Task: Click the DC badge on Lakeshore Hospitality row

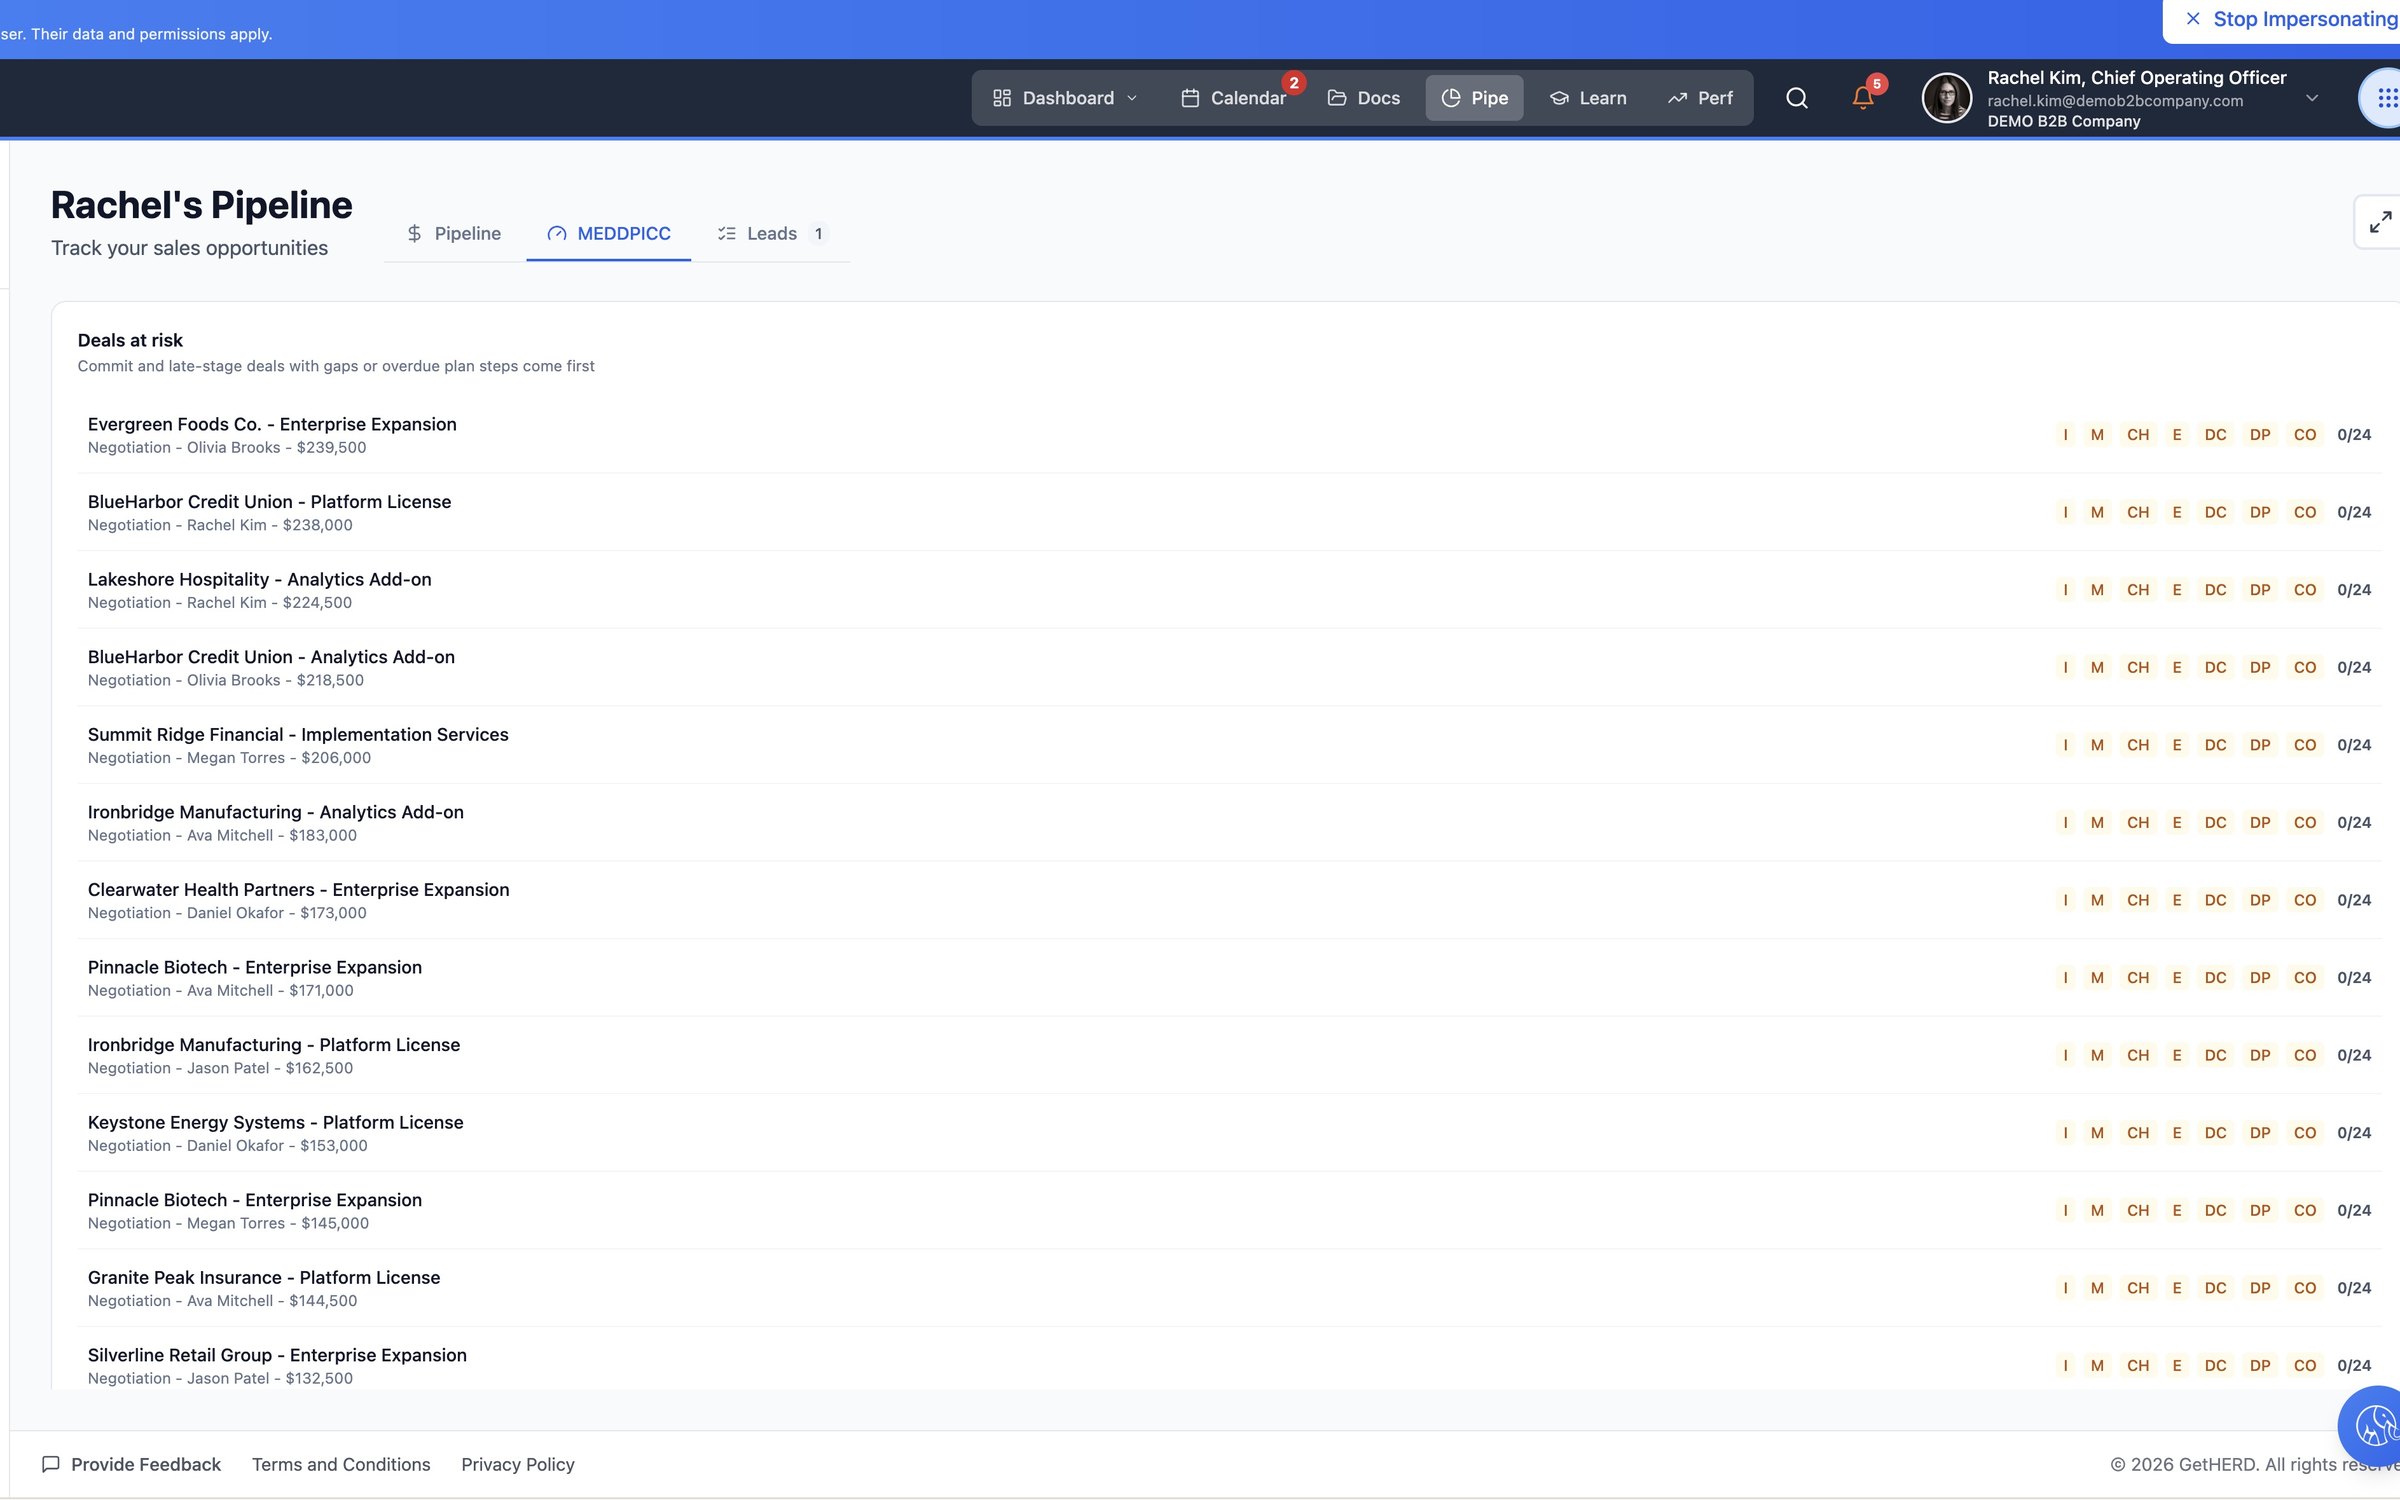Action: 2215,590
